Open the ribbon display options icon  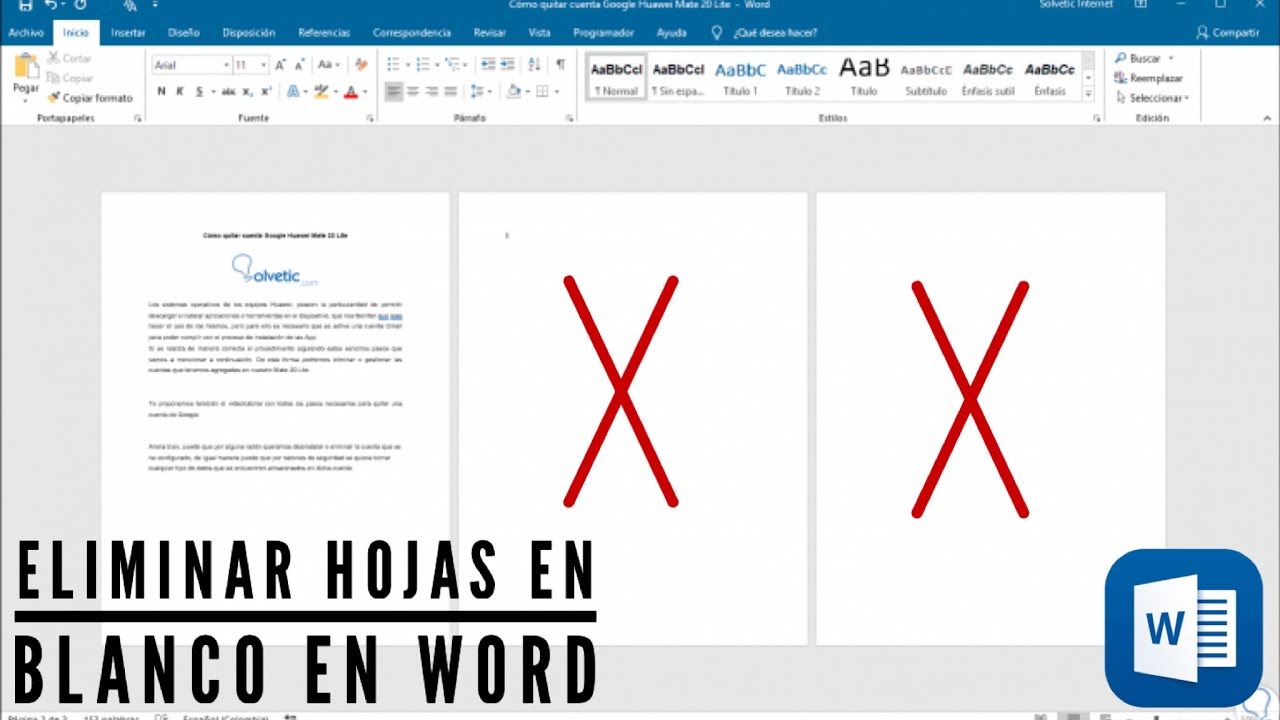(x=1141, y=5)
